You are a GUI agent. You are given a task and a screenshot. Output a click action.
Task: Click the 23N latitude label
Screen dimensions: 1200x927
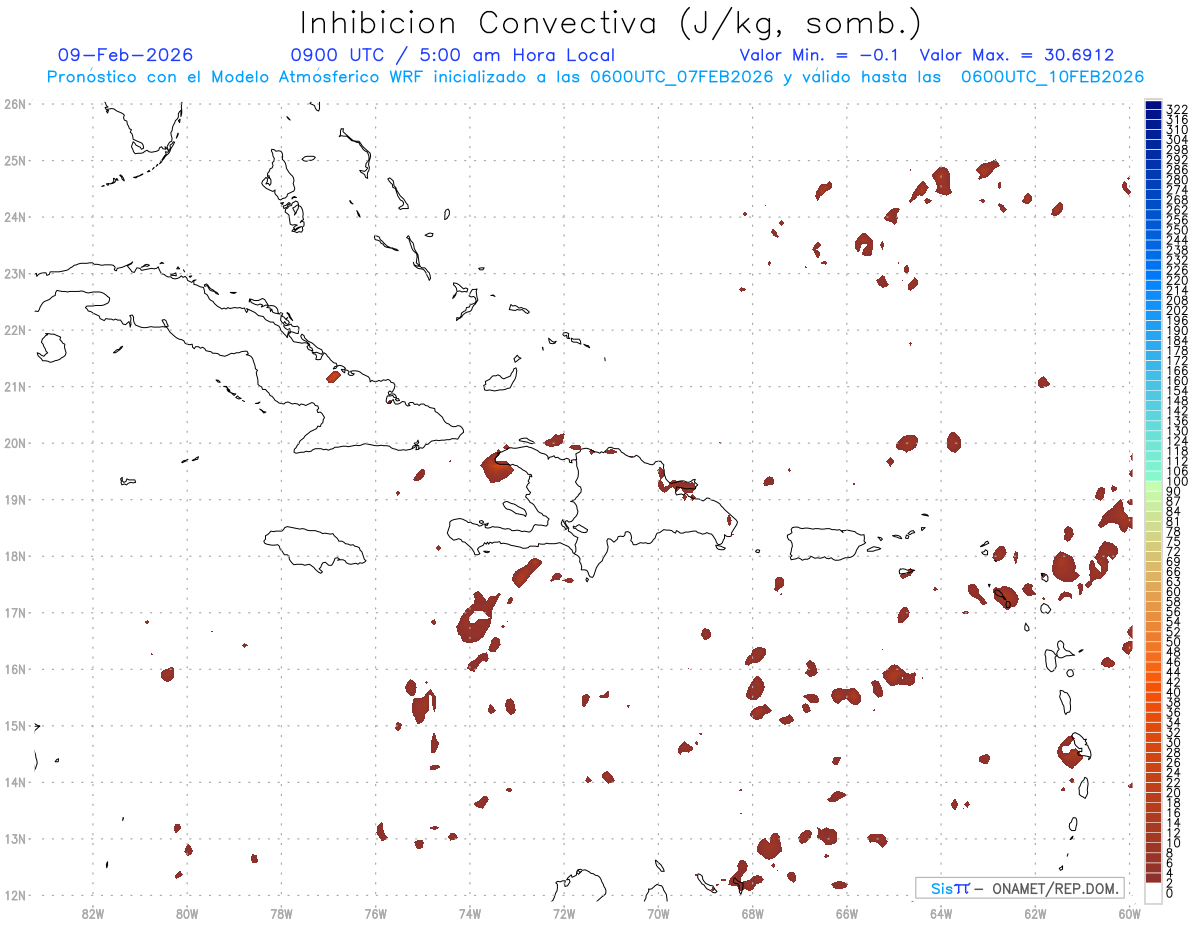click(14, 273)
